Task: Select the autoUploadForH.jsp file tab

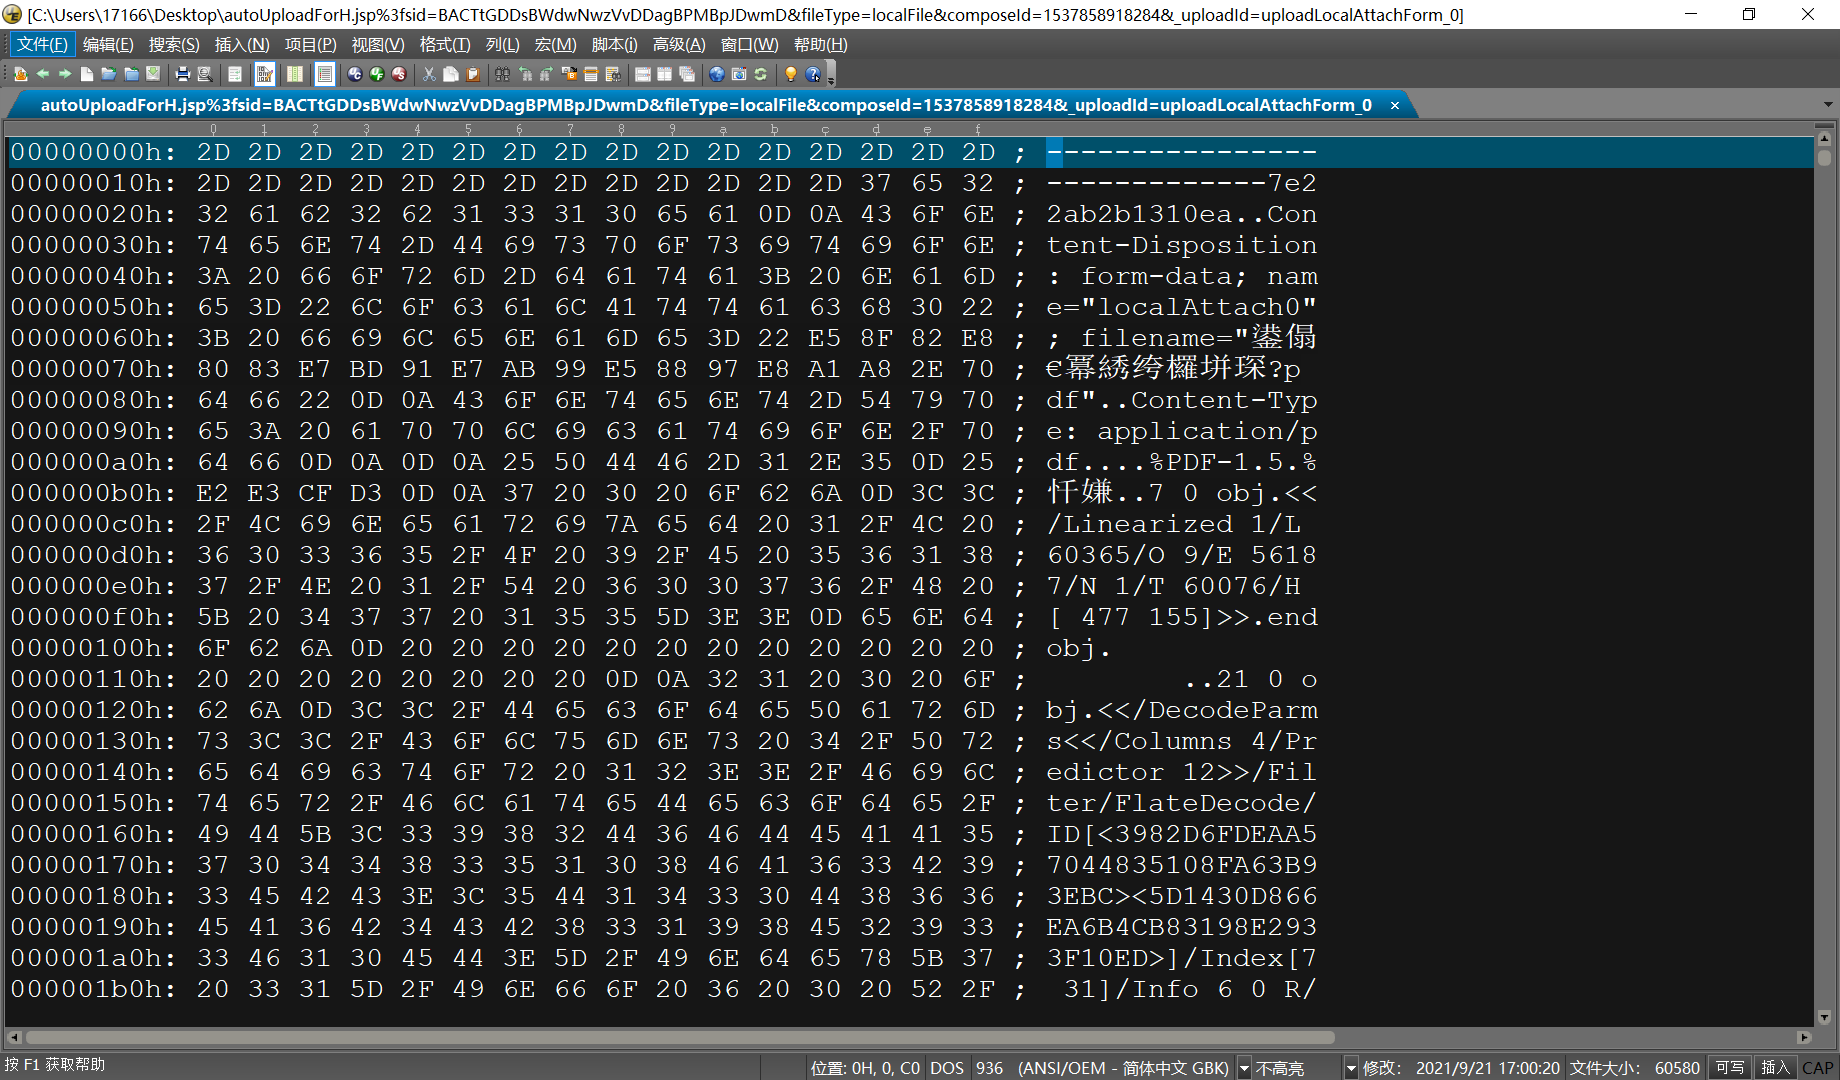Action: [705, 105]
